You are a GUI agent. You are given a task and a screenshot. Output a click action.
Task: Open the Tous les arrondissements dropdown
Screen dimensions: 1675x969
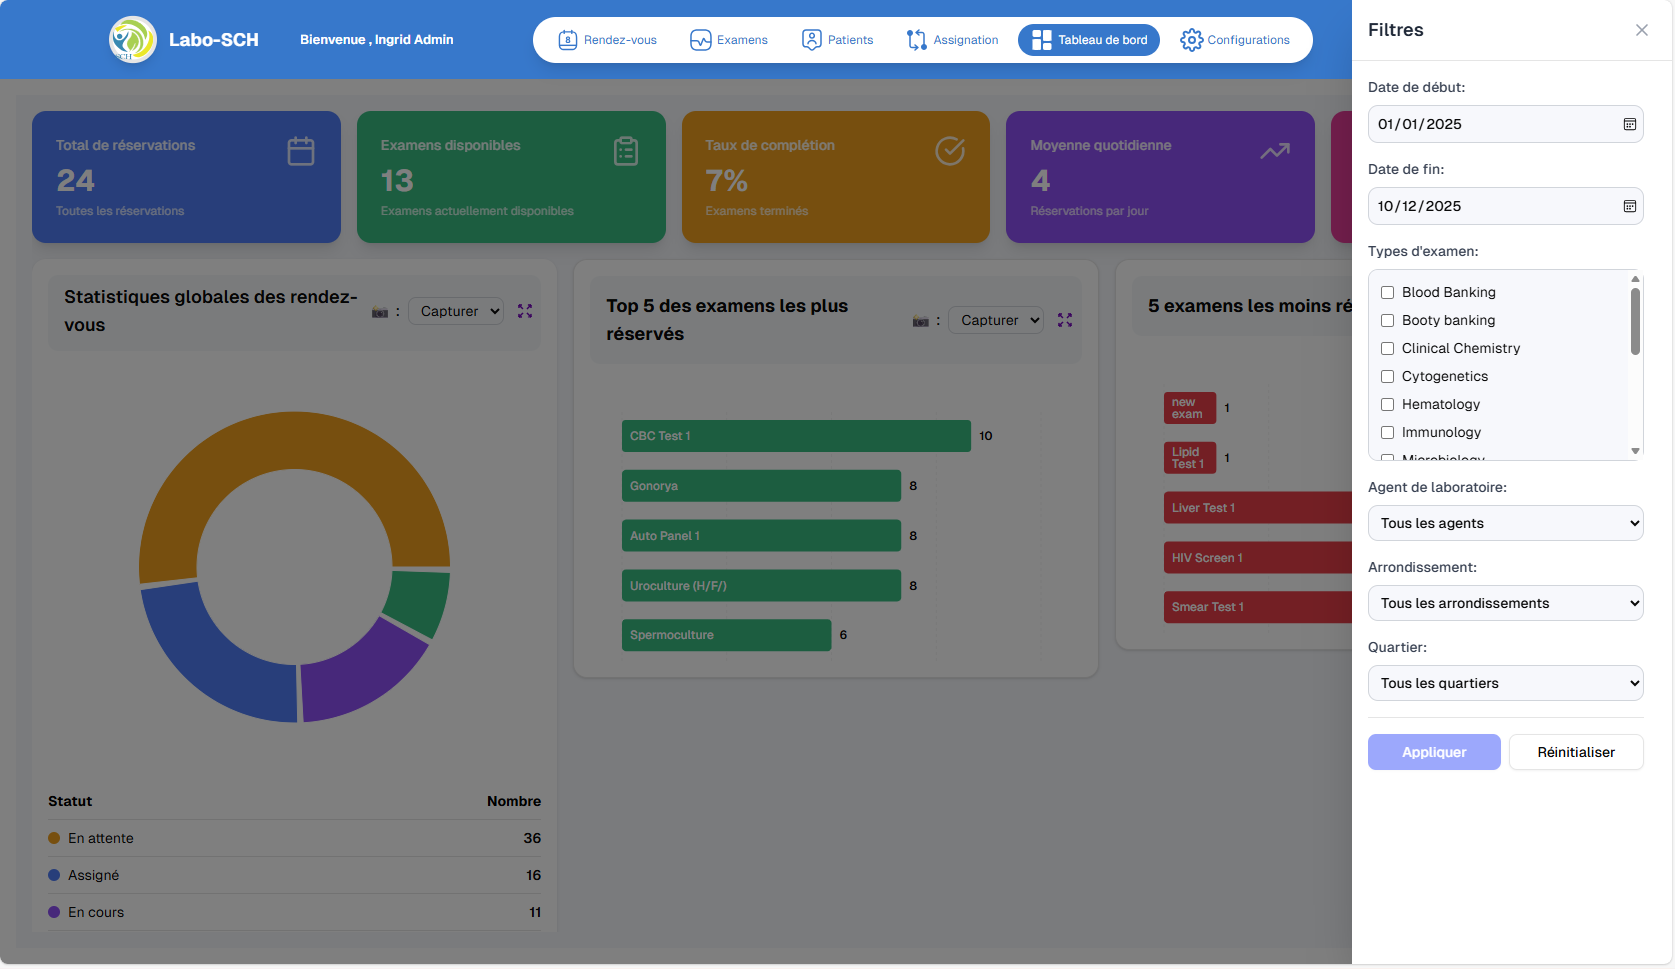point(1505,603)
